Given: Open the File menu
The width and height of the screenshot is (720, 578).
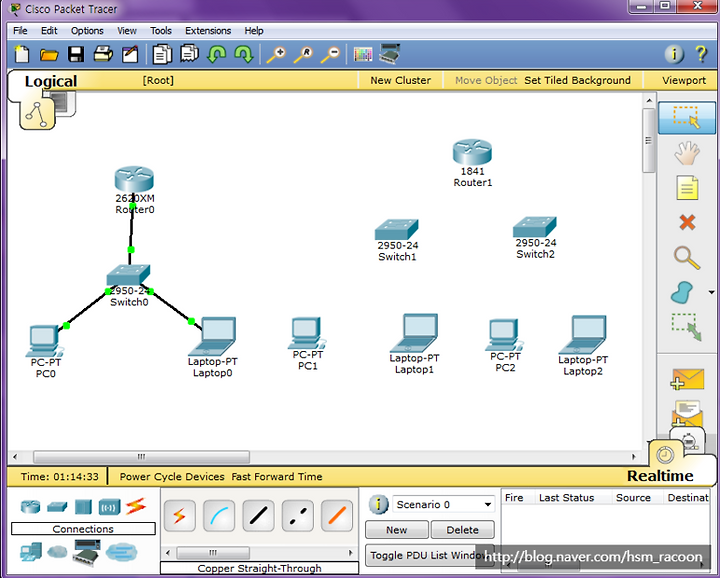Looking at the screenshot, I should [x=20, y=31].
